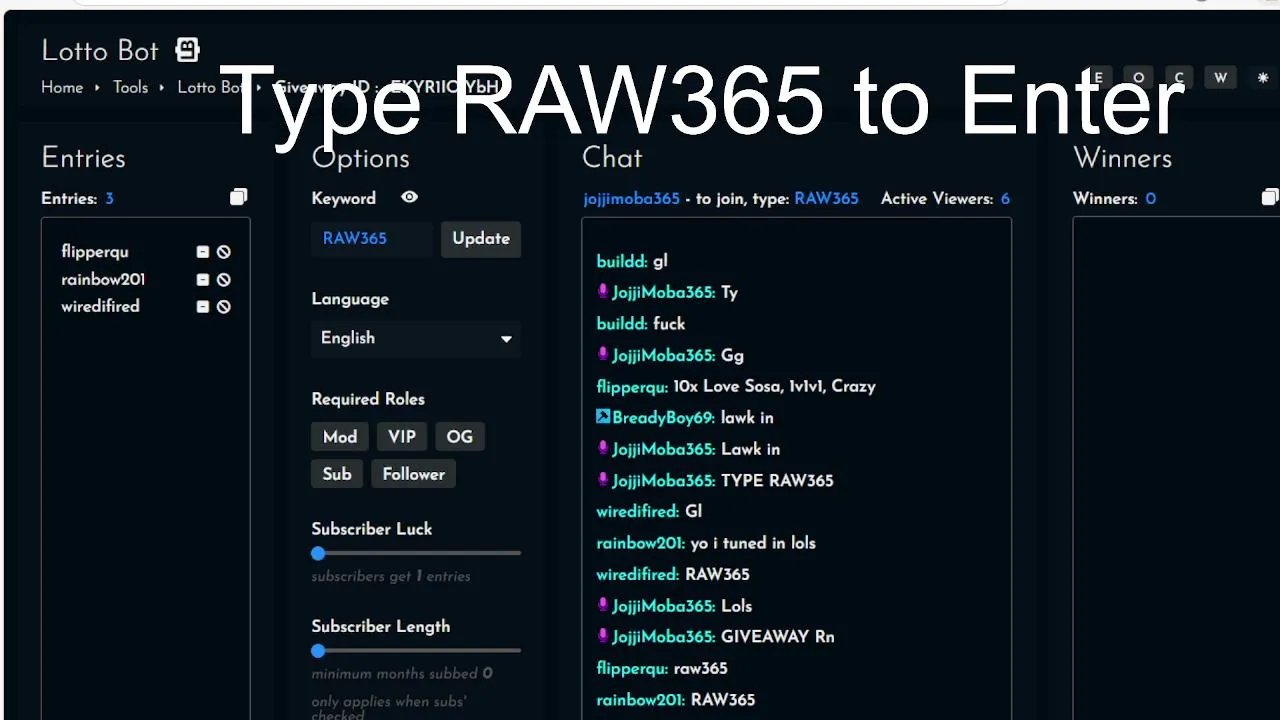Toggle keyword visibility eye icon
Image resolution: width=1280 pixels, height=720 pixels.
(409, 197)
